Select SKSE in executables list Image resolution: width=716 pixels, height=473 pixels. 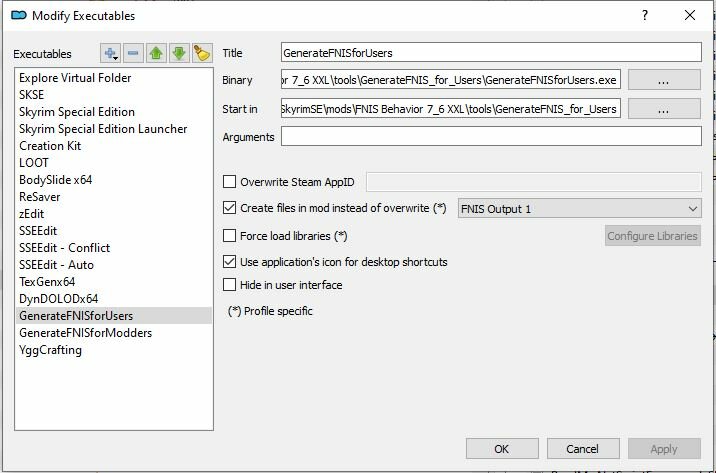coord(114,95)
